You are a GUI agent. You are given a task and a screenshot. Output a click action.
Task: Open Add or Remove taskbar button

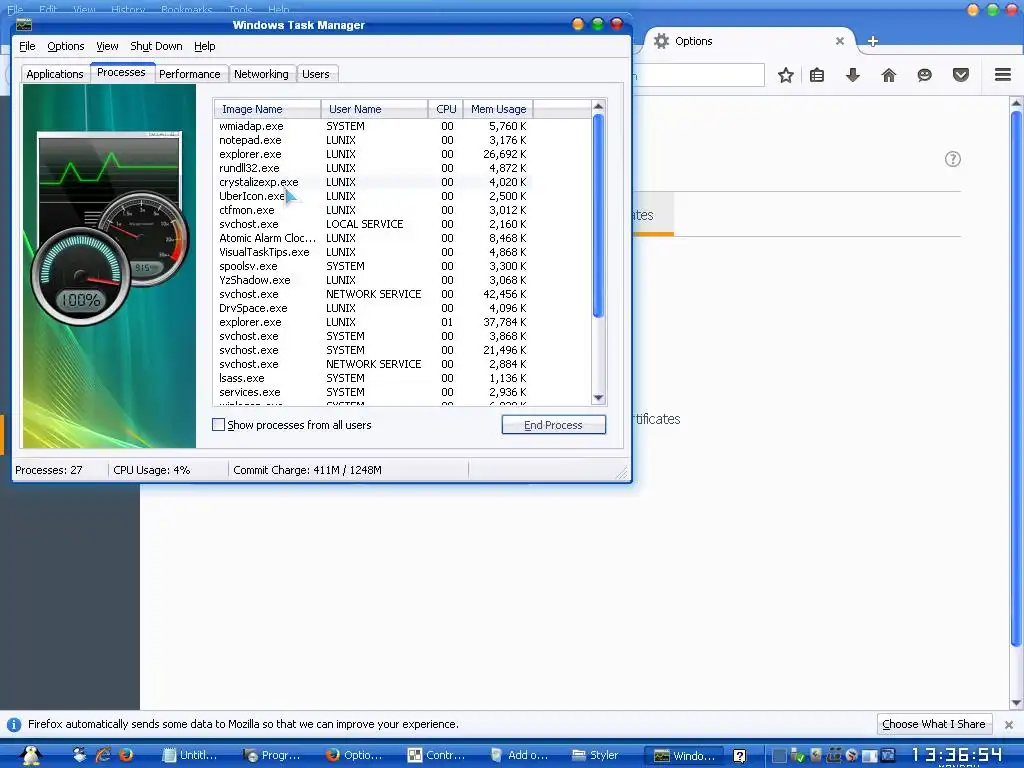(519, 756)
